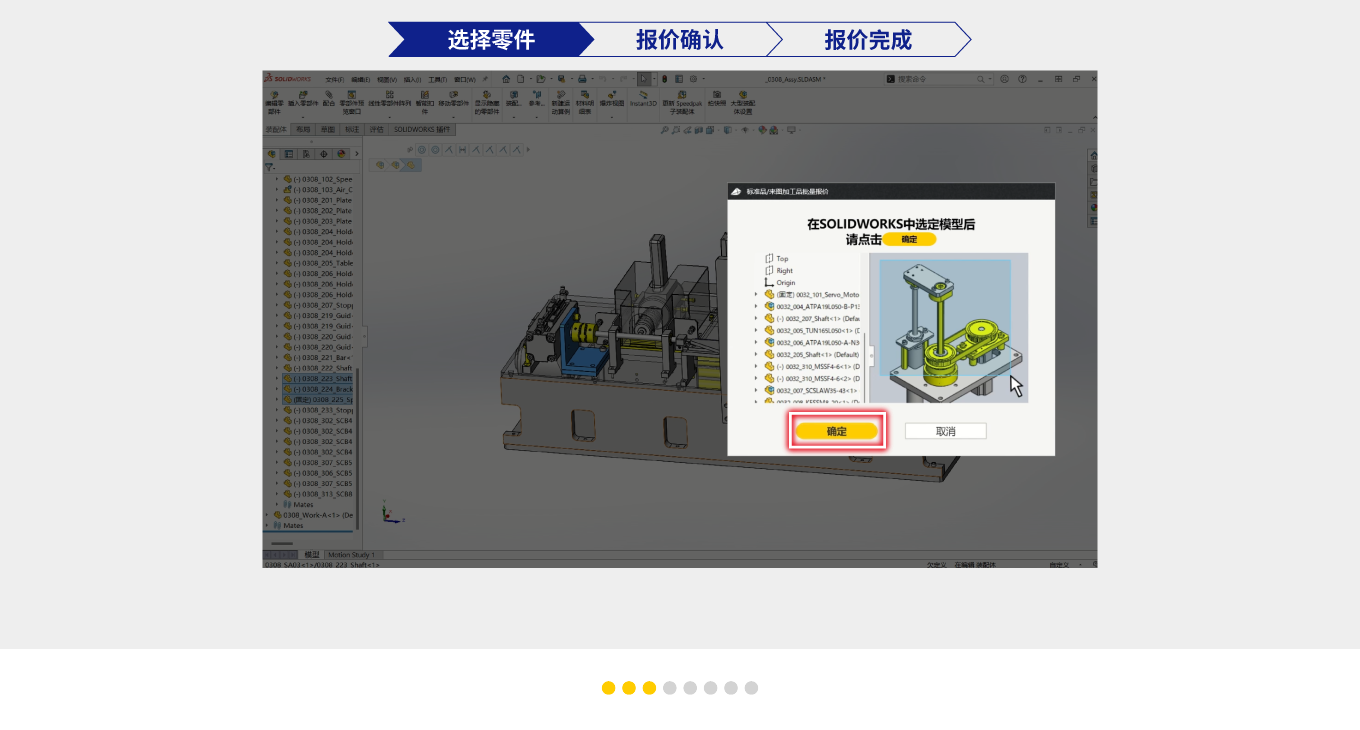
Task: Open the 选择零件 step tab
Action: click(490, 40)
